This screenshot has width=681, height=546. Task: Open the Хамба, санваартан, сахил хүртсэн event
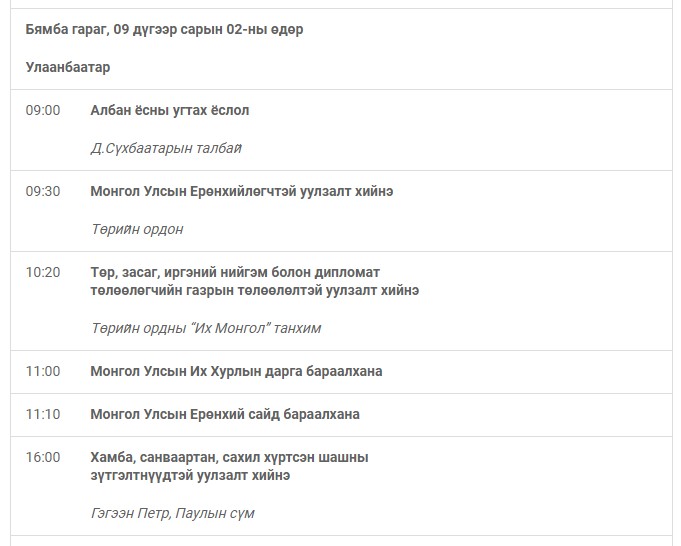point(229,457)
